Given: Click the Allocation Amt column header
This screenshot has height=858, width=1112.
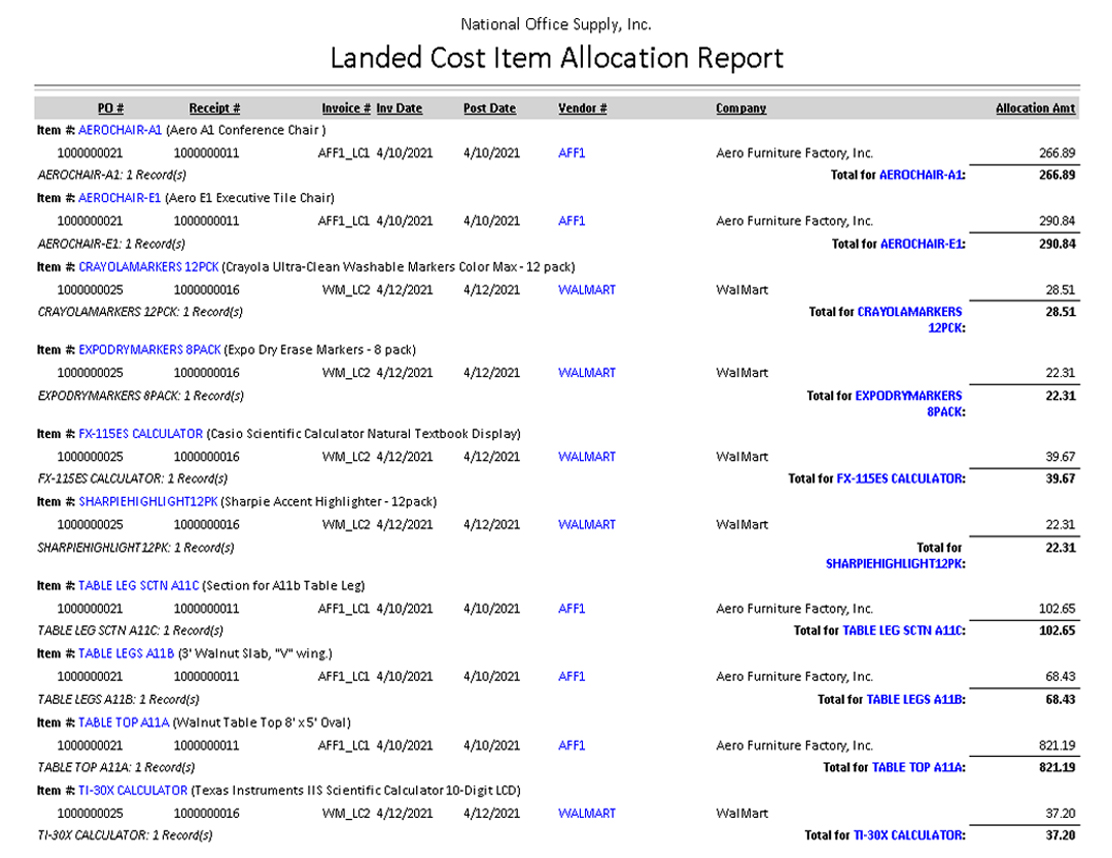Looking at the screenshot, I should tap(1035, 109).
